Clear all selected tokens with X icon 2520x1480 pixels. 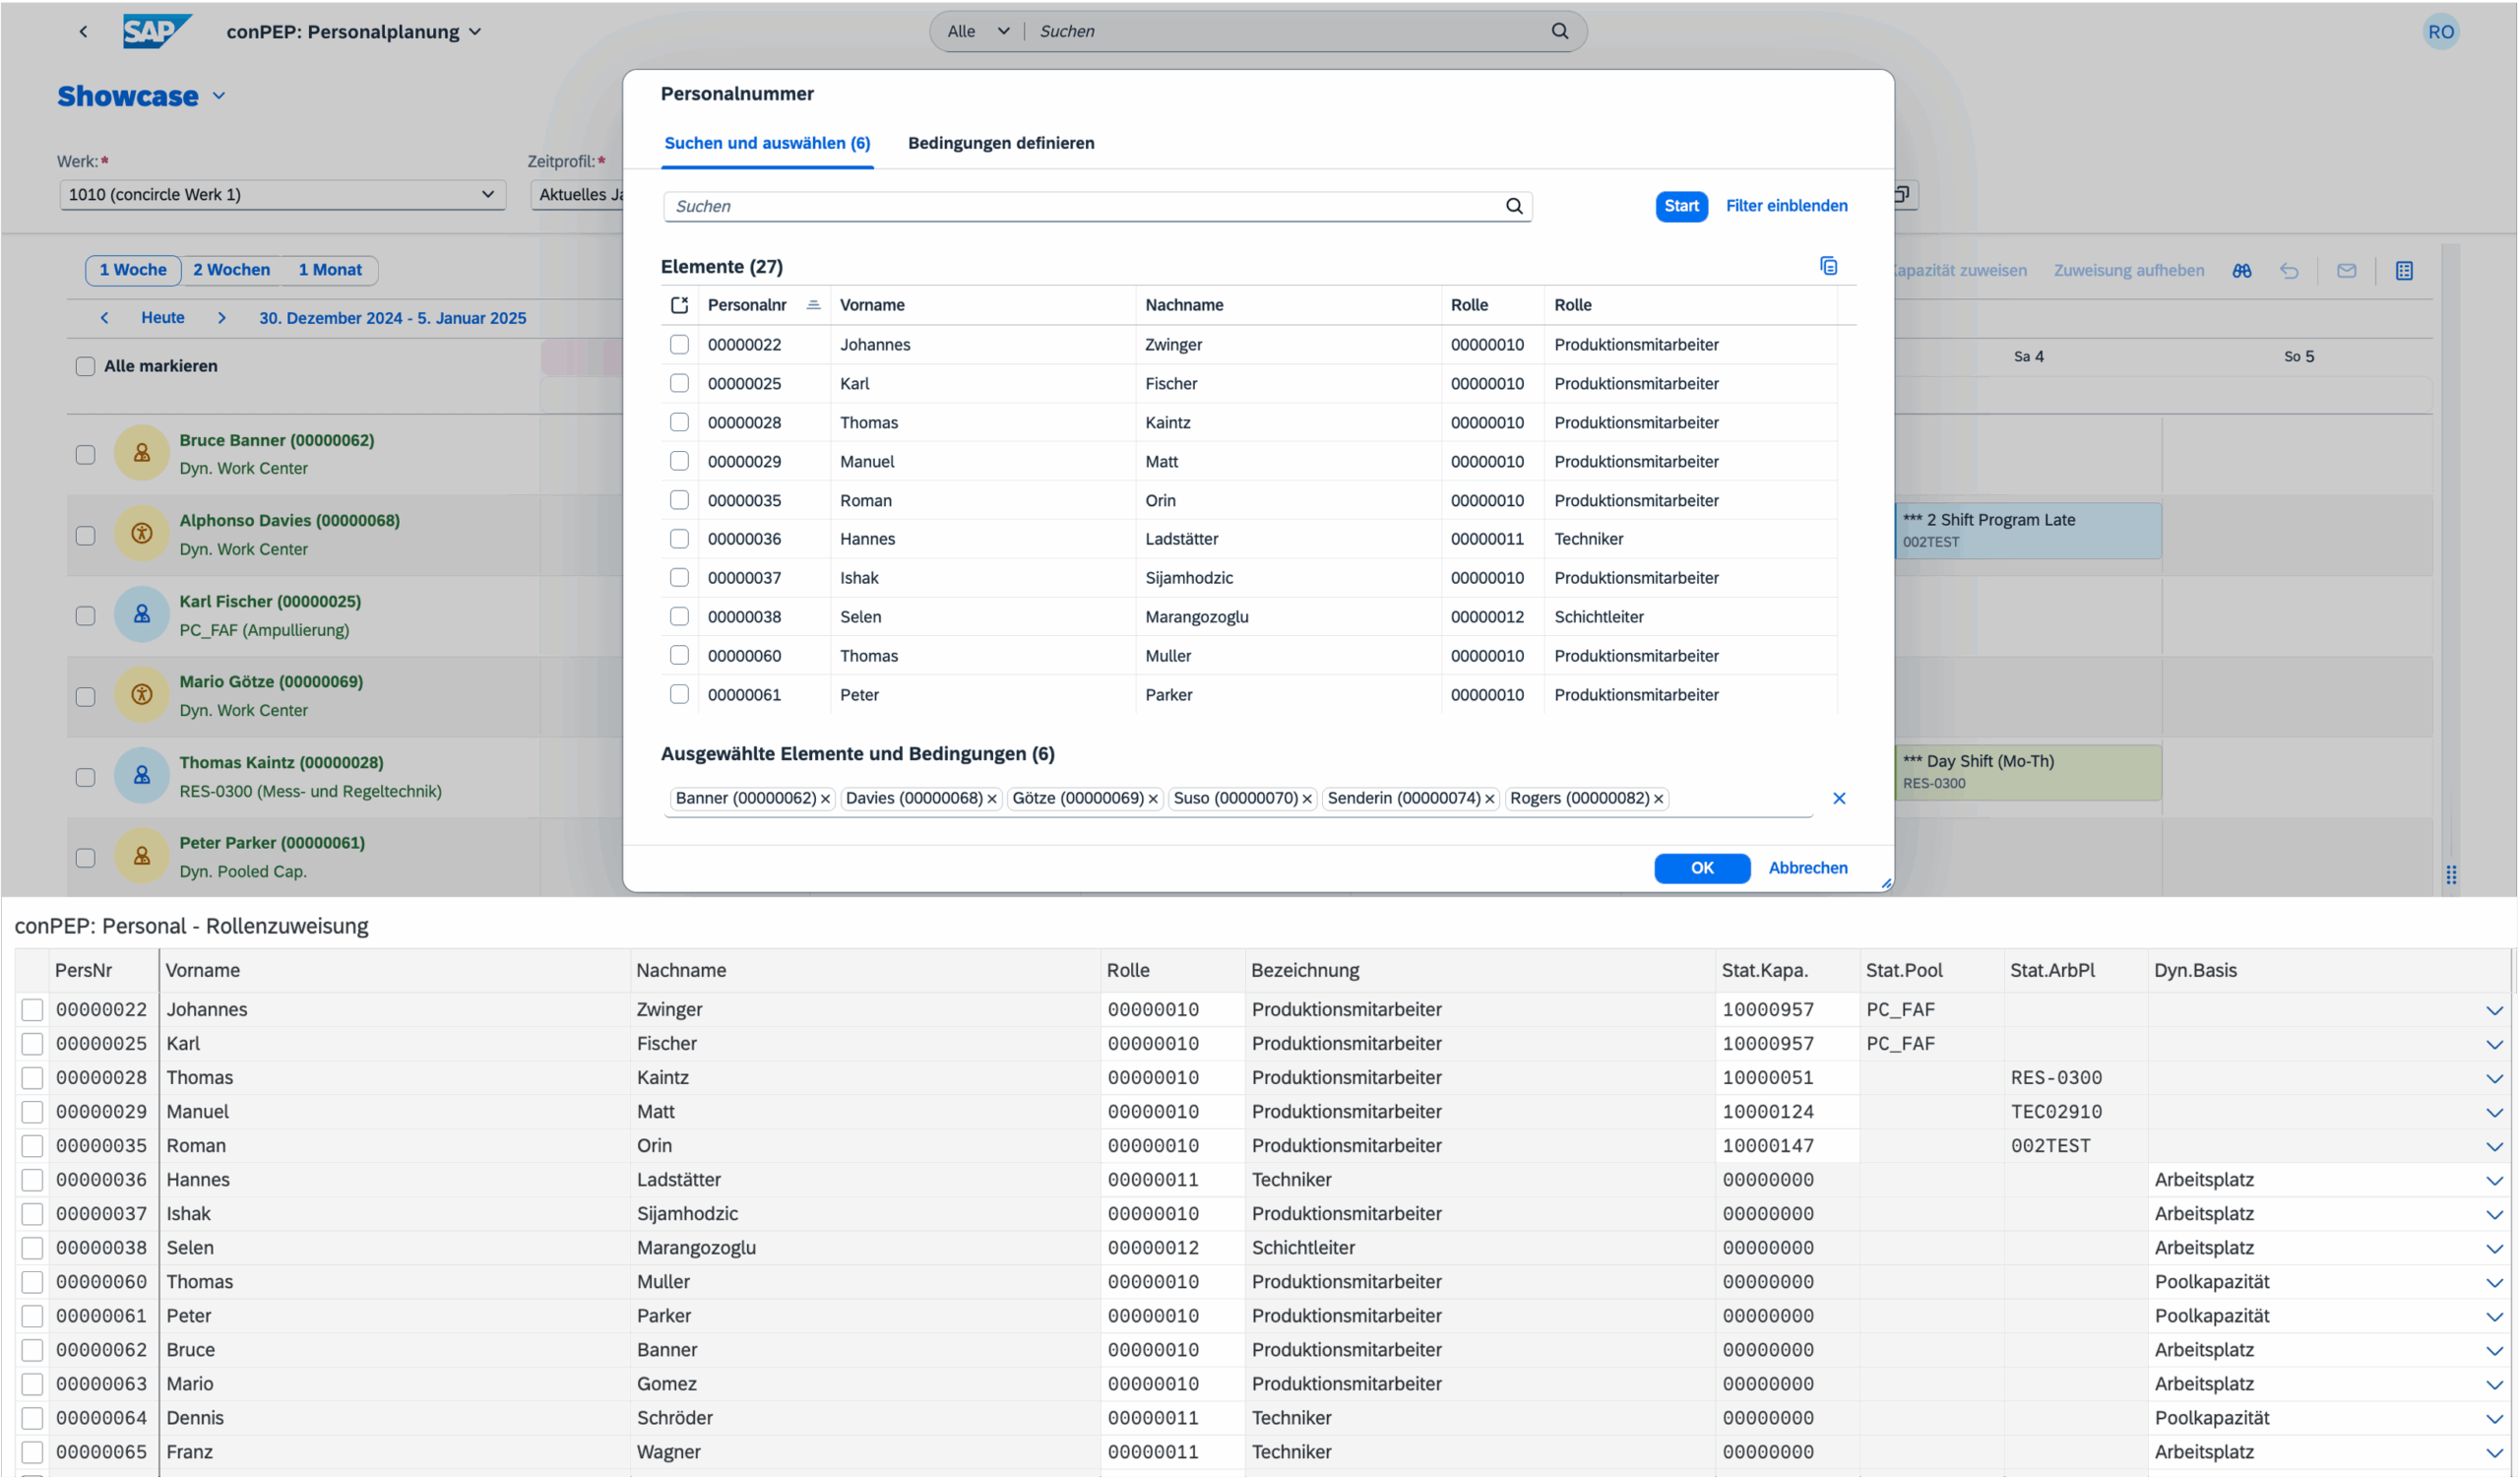[x=1838, y=798]
